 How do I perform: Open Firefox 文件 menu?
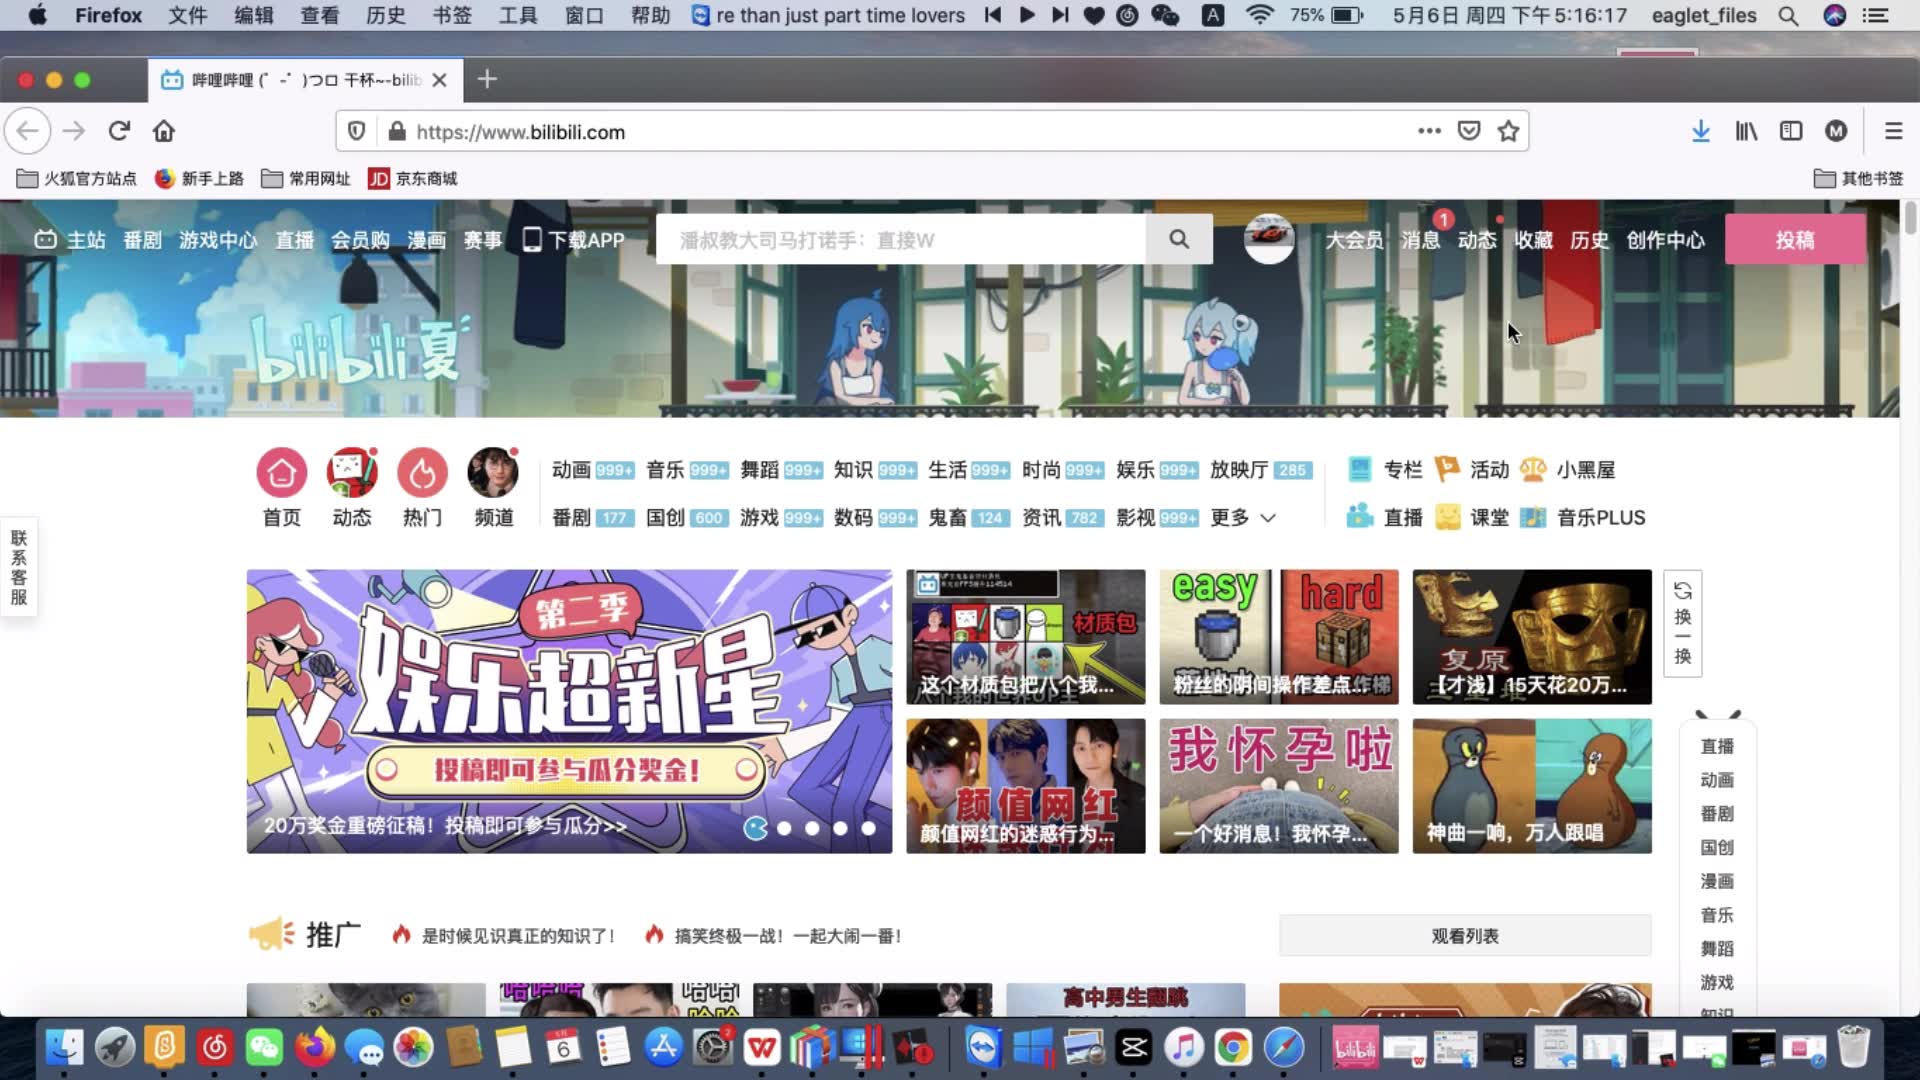tap(188, 15)
